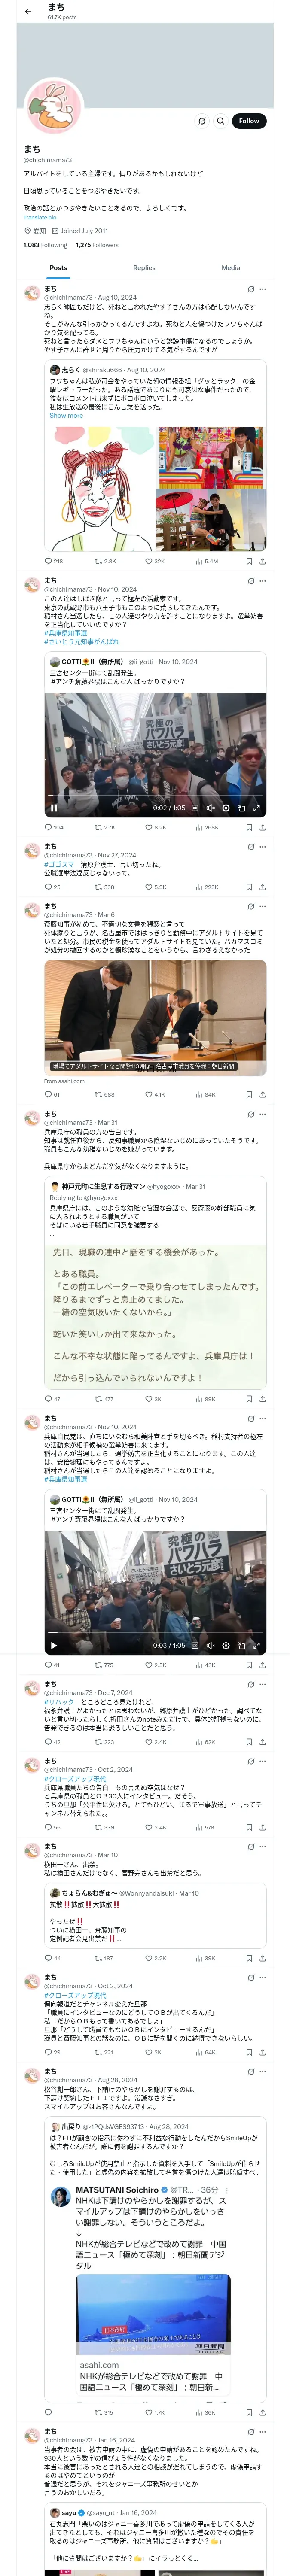
Task: Repost the Aug 10 post with 2.8K reposts
Action: click(x=105, y=562)
